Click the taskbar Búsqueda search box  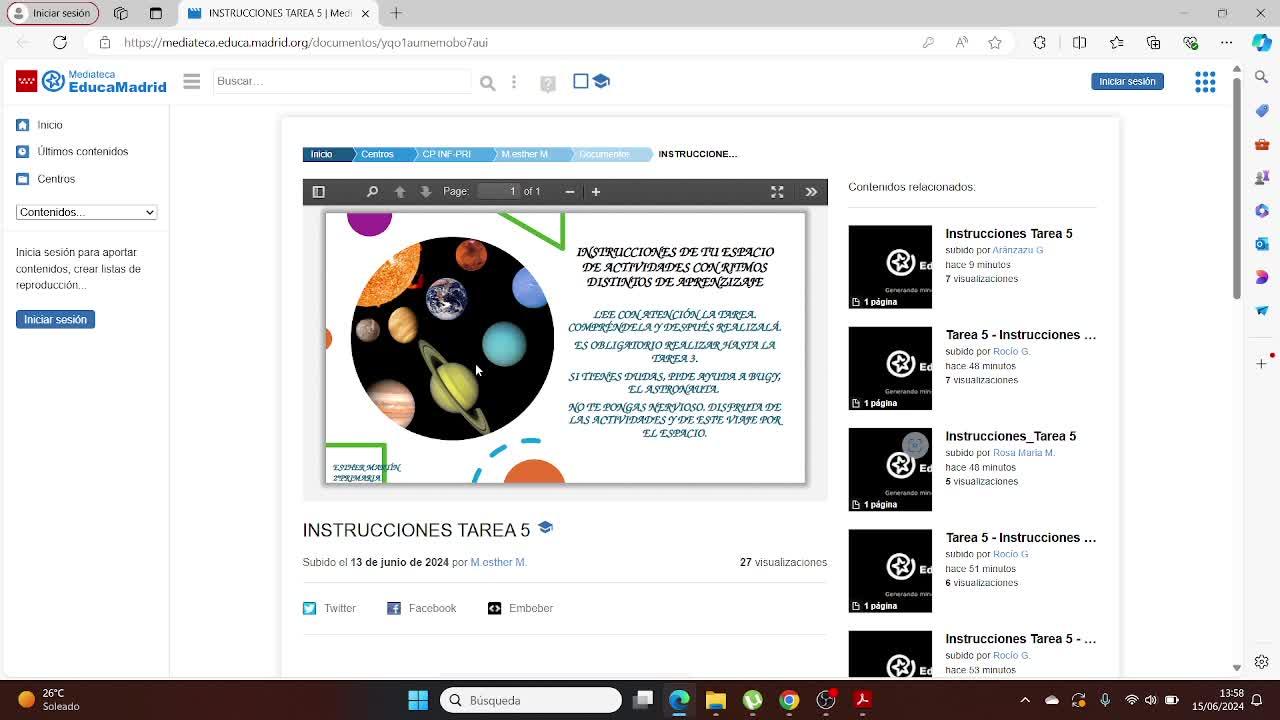(530, 700)
